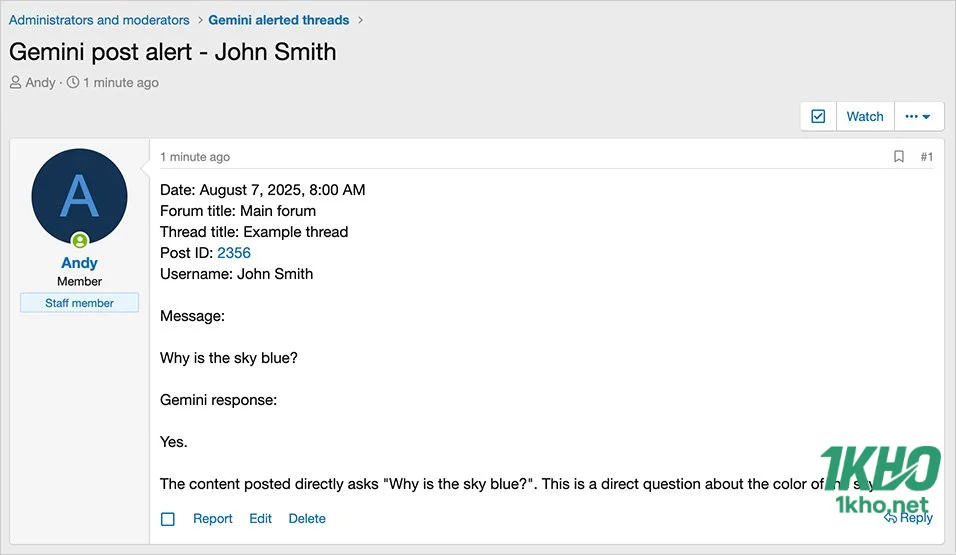Viewport: 956px width, 555px height.
Task: Click the thread start time '1 minute ago'
Action: tap(121, 82)
